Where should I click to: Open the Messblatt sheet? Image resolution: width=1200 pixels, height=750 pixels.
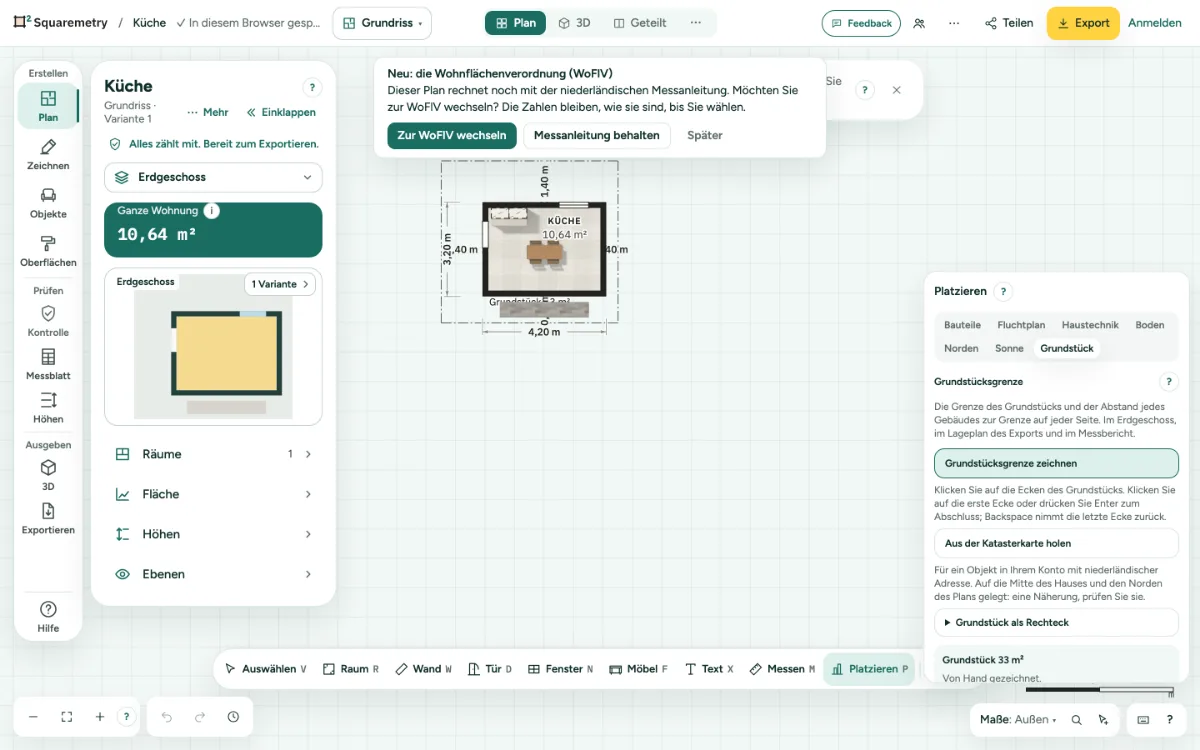48,364
